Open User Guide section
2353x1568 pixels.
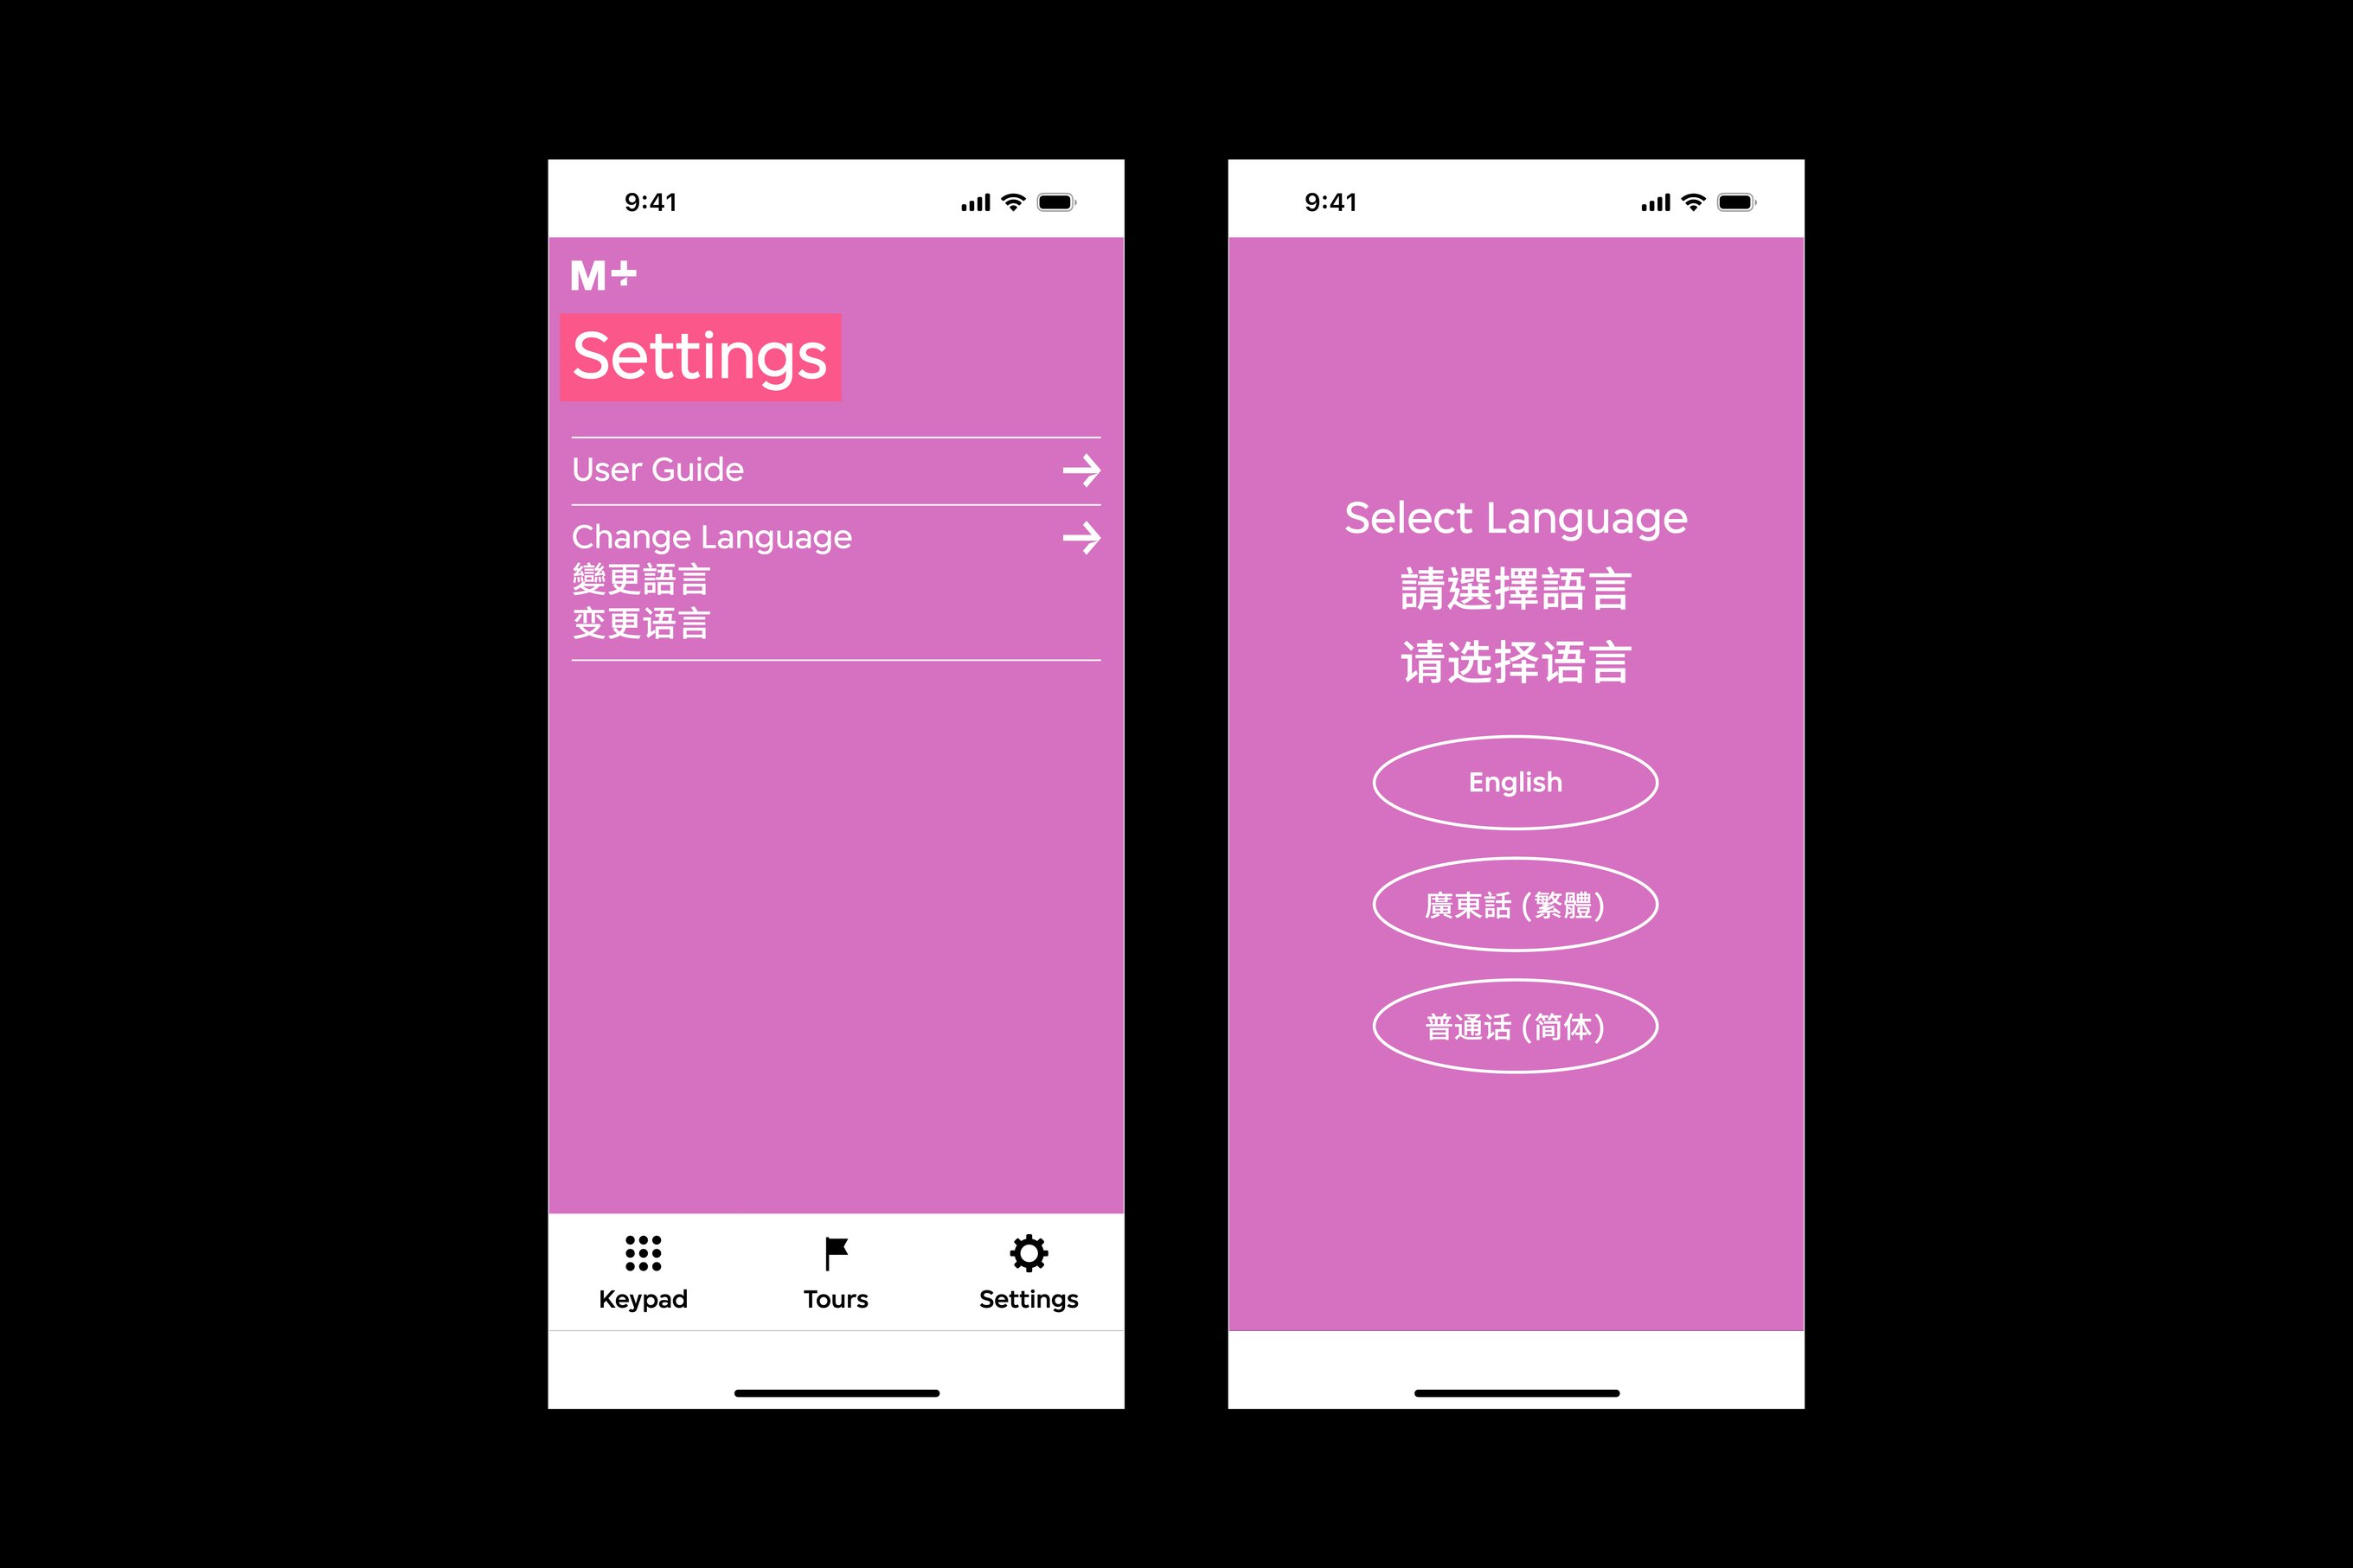(830, 469)
